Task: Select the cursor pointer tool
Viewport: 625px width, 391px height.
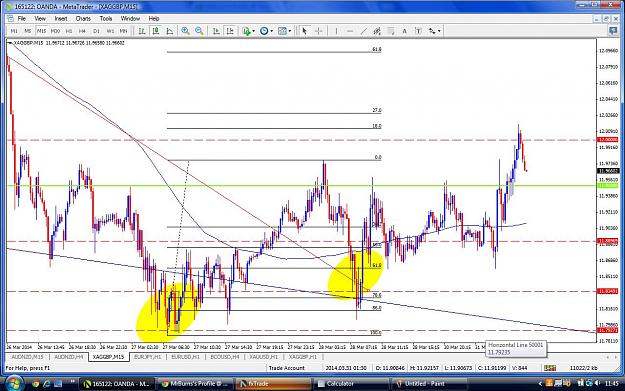Action: (305, 31)
